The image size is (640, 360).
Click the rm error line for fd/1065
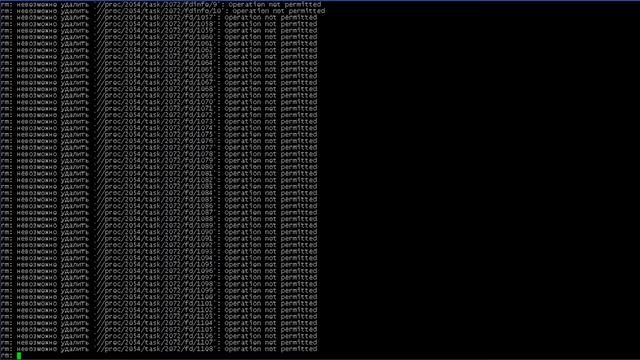click(x=158, y=70)
